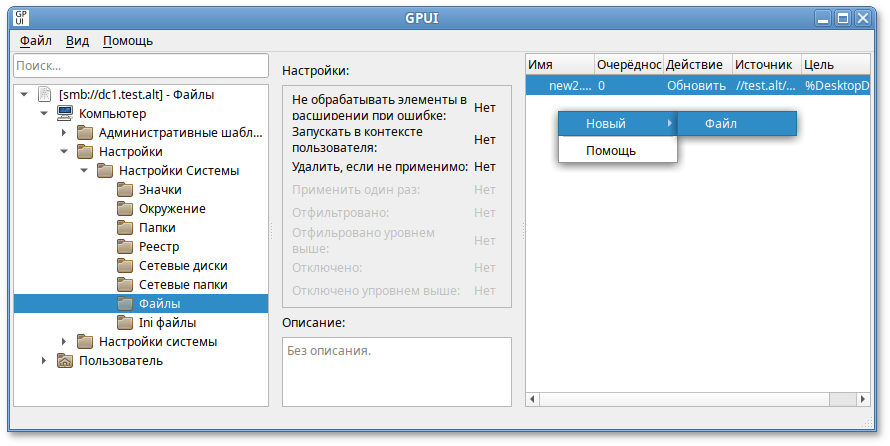This screenshot has height=446, width=890.
Task: Choose Новый in the context menu
Action: coord(618,123)
